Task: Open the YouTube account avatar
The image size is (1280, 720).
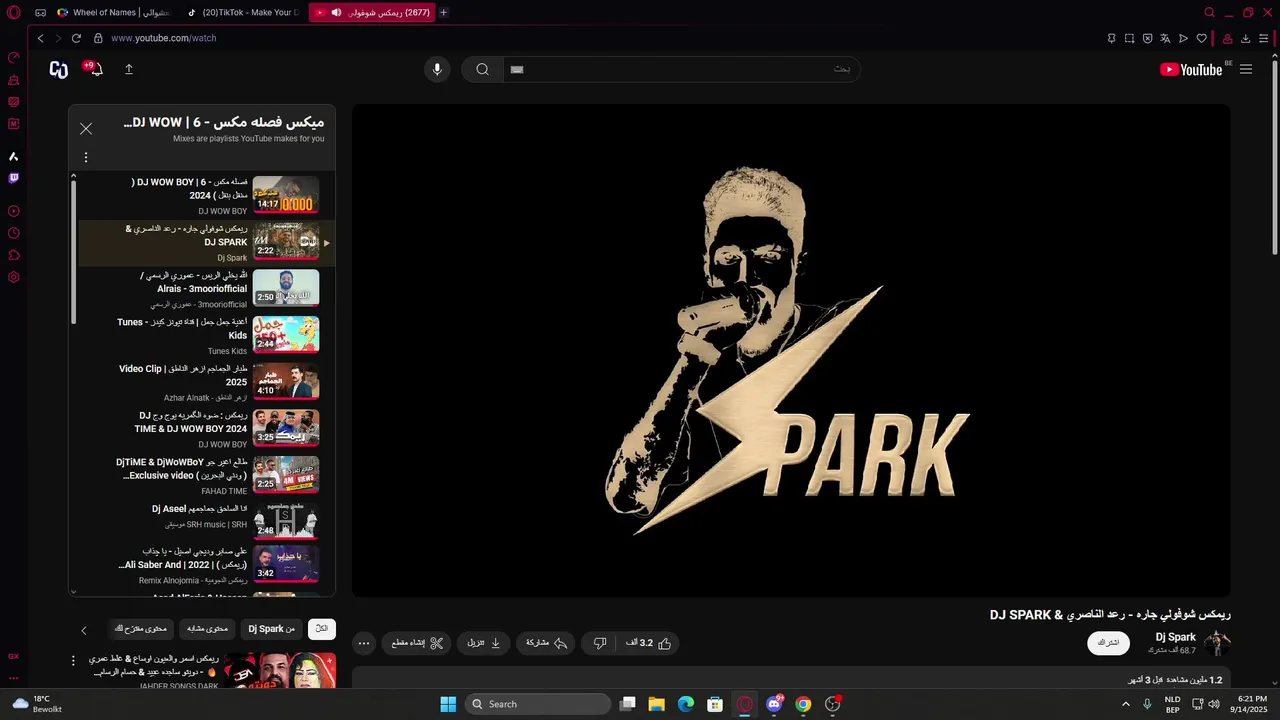Action: pyautogui.click(x=59, y=69)
